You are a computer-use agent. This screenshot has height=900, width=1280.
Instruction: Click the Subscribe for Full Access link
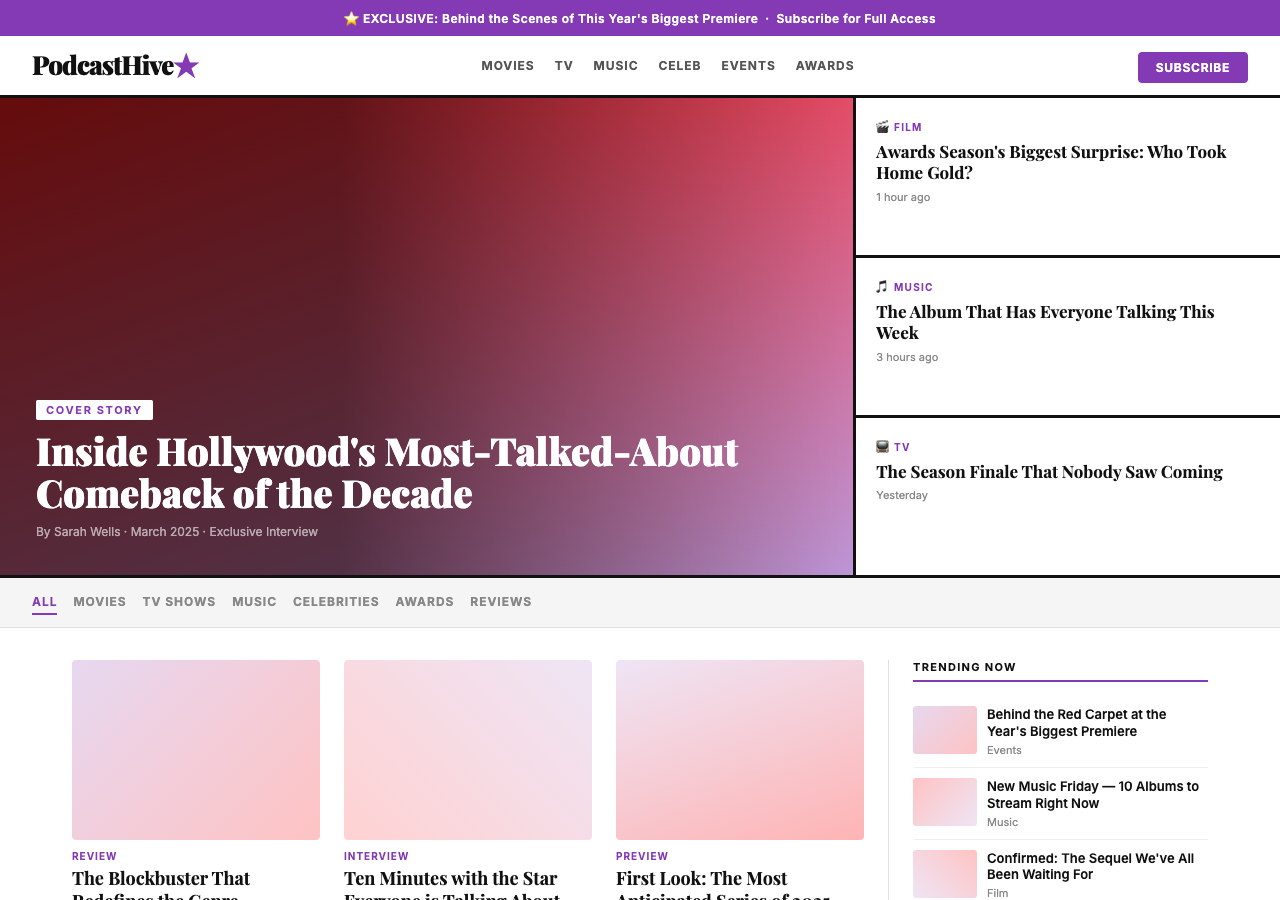(x=856, y=18)
